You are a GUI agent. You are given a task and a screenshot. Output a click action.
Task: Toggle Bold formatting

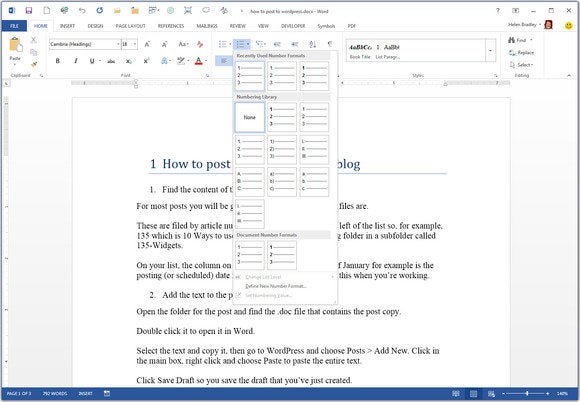pyautogui.click(x=58, y=61)
